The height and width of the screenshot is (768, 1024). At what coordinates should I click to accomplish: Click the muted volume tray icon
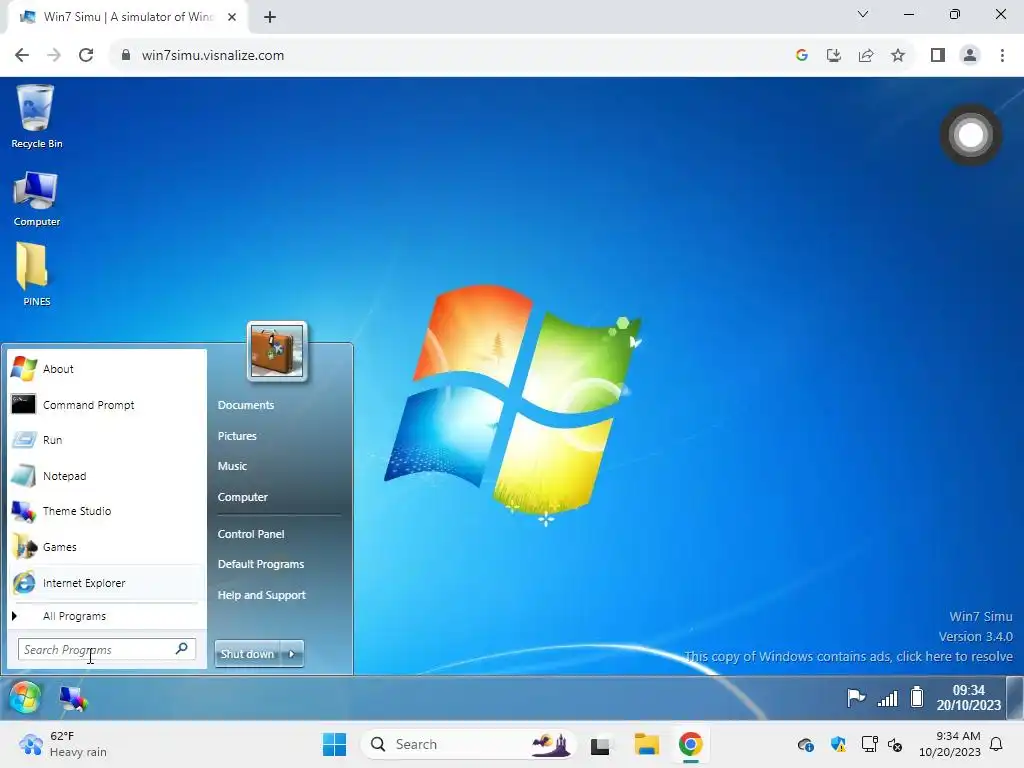click(895, 744)
